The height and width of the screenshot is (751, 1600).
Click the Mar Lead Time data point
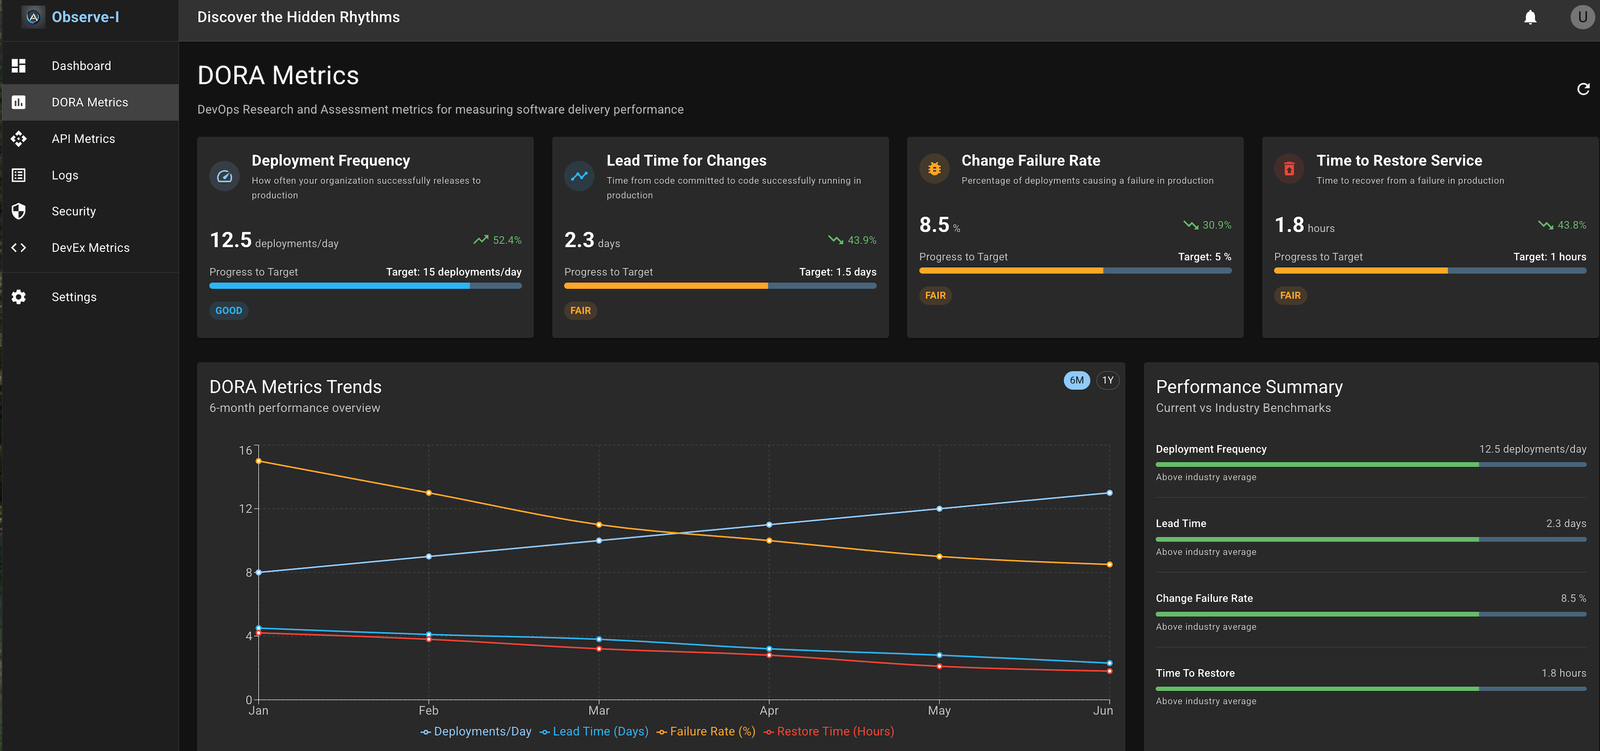(x=599, y=639)
